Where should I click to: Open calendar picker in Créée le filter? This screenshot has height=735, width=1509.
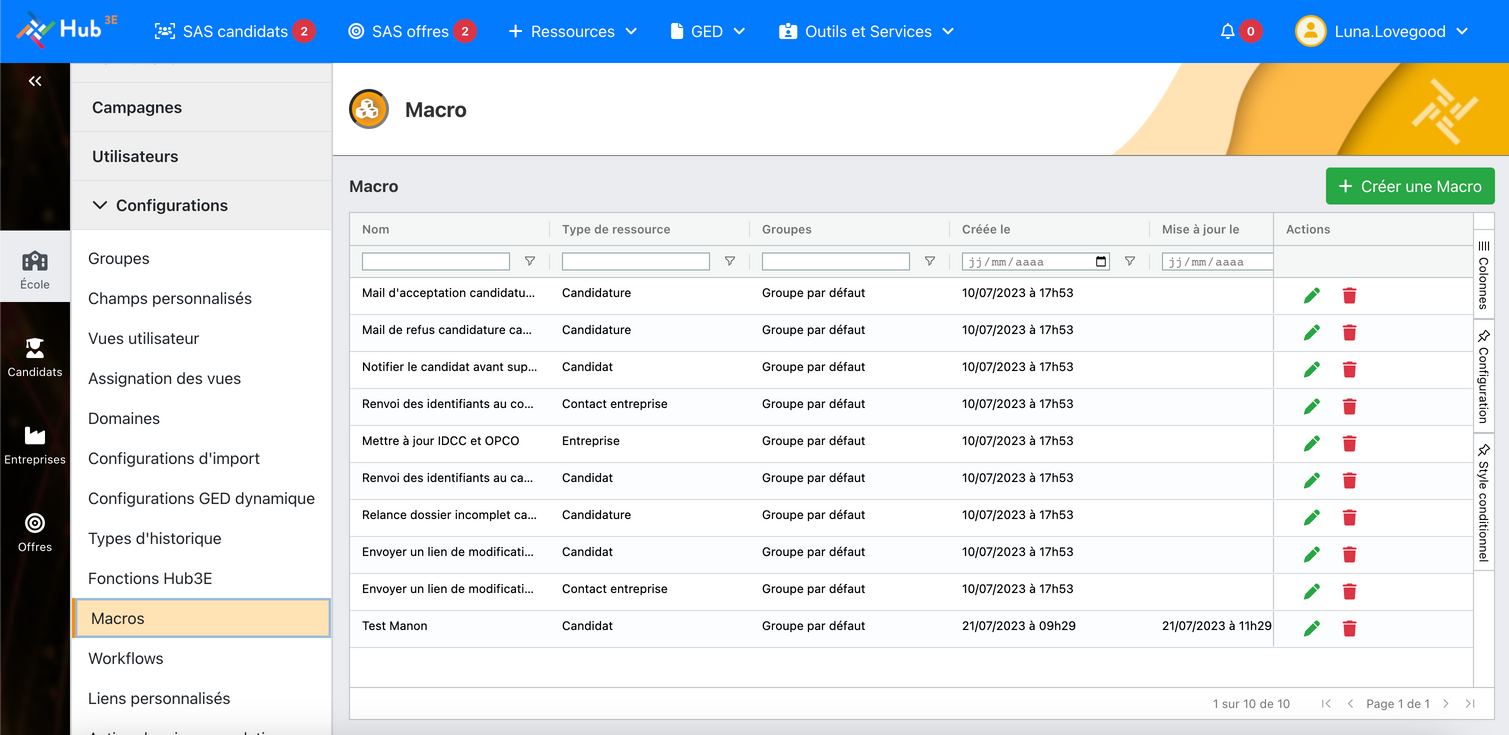1101,262
